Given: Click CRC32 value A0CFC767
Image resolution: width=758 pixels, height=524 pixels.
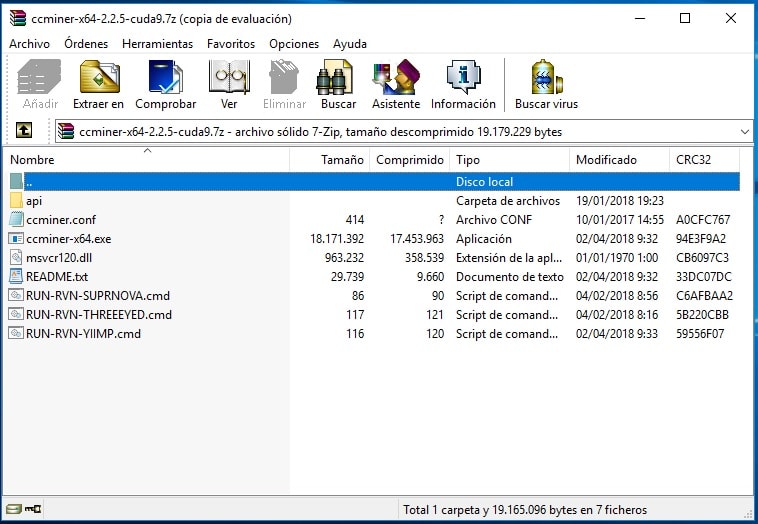Looking at the screenshot, I should [x=703, y=220].
